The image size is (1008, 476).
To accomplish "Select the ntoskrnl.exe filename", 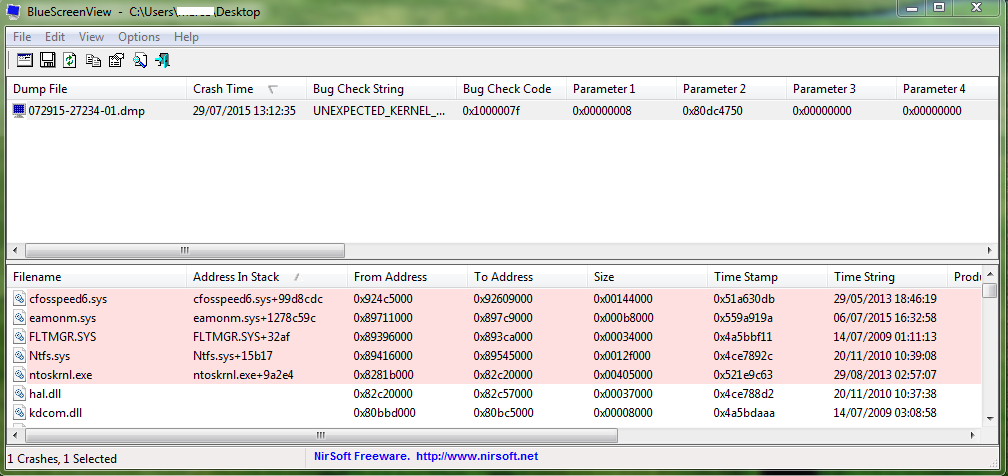I will click(60, 374).
